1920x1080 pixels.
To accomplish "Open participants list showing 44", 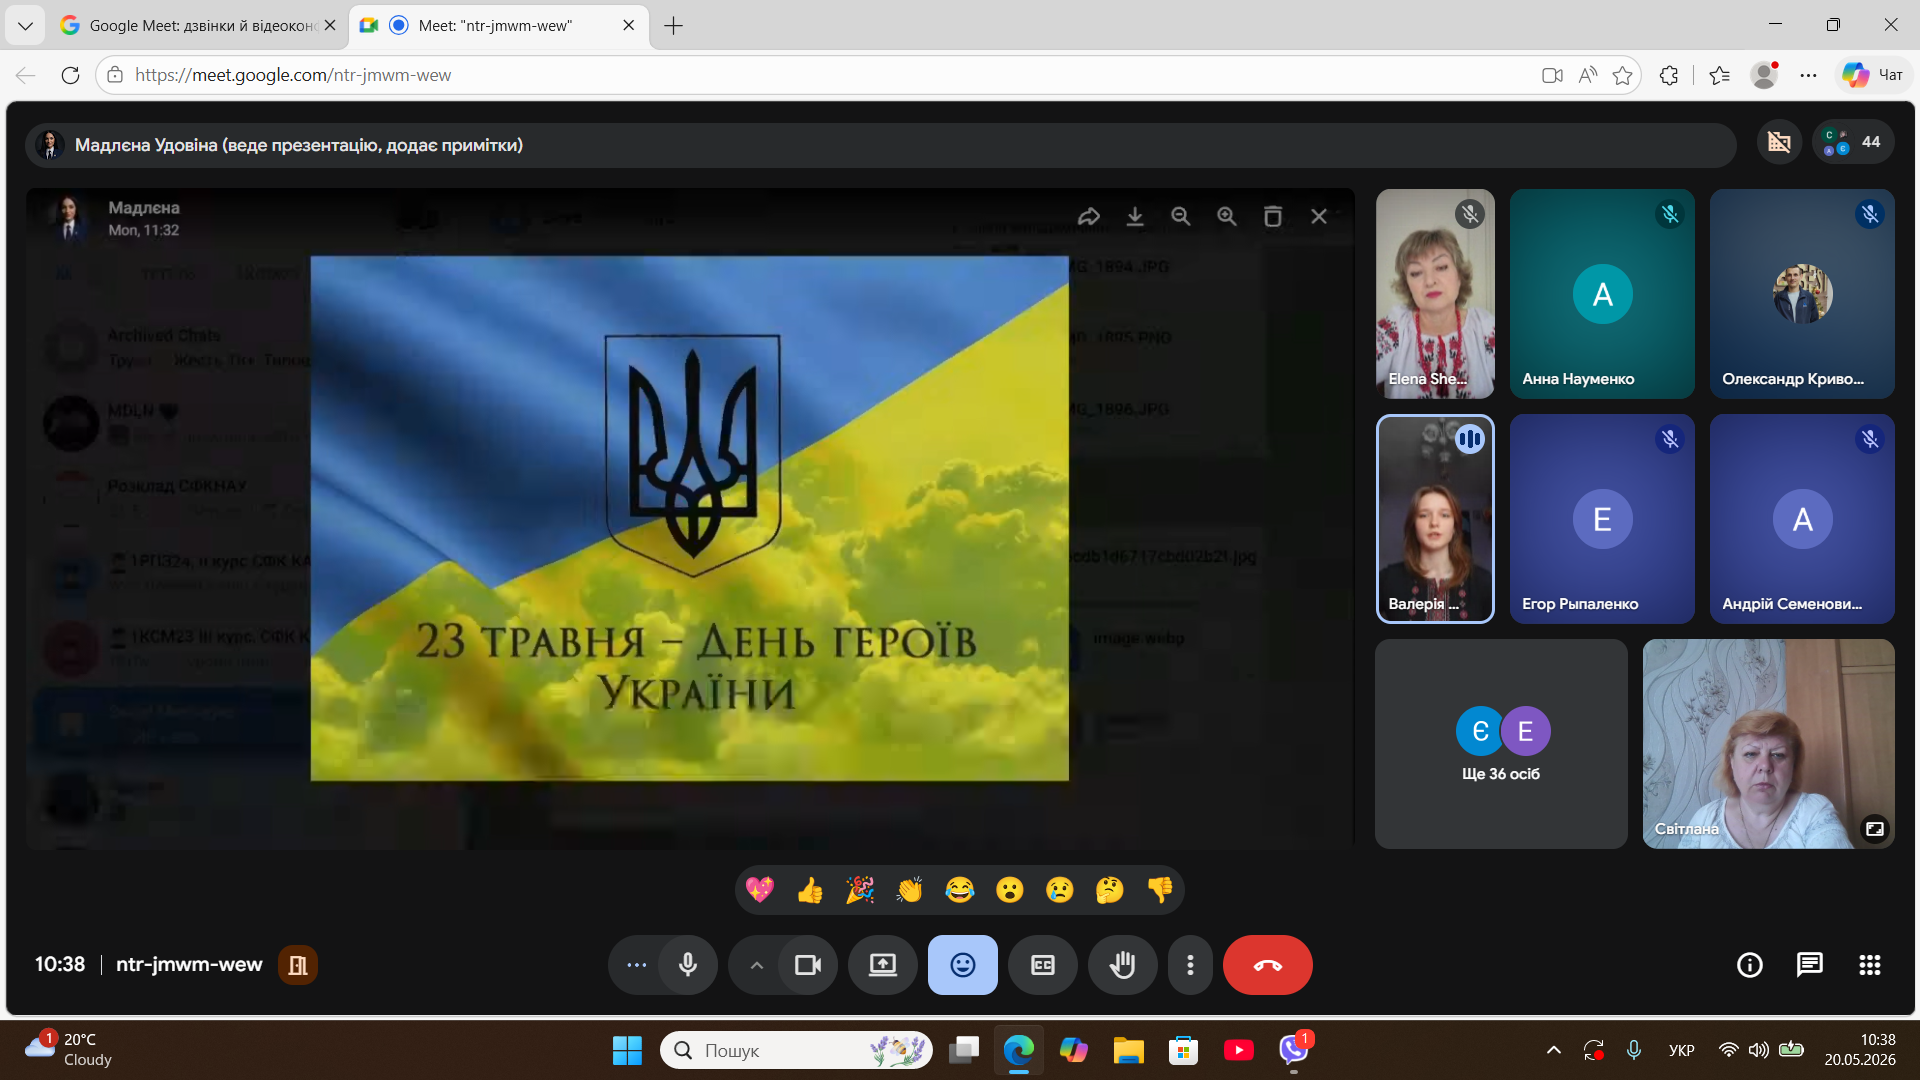I will (1853, 142).
